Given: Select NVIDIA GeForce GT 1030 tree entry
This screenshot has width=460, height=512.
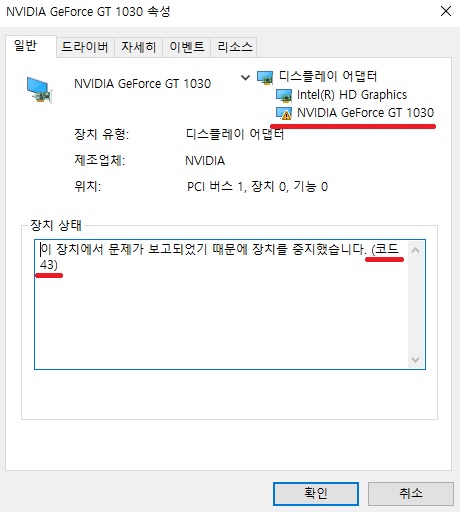Looking at the screenshot, I should pos(365,113).
